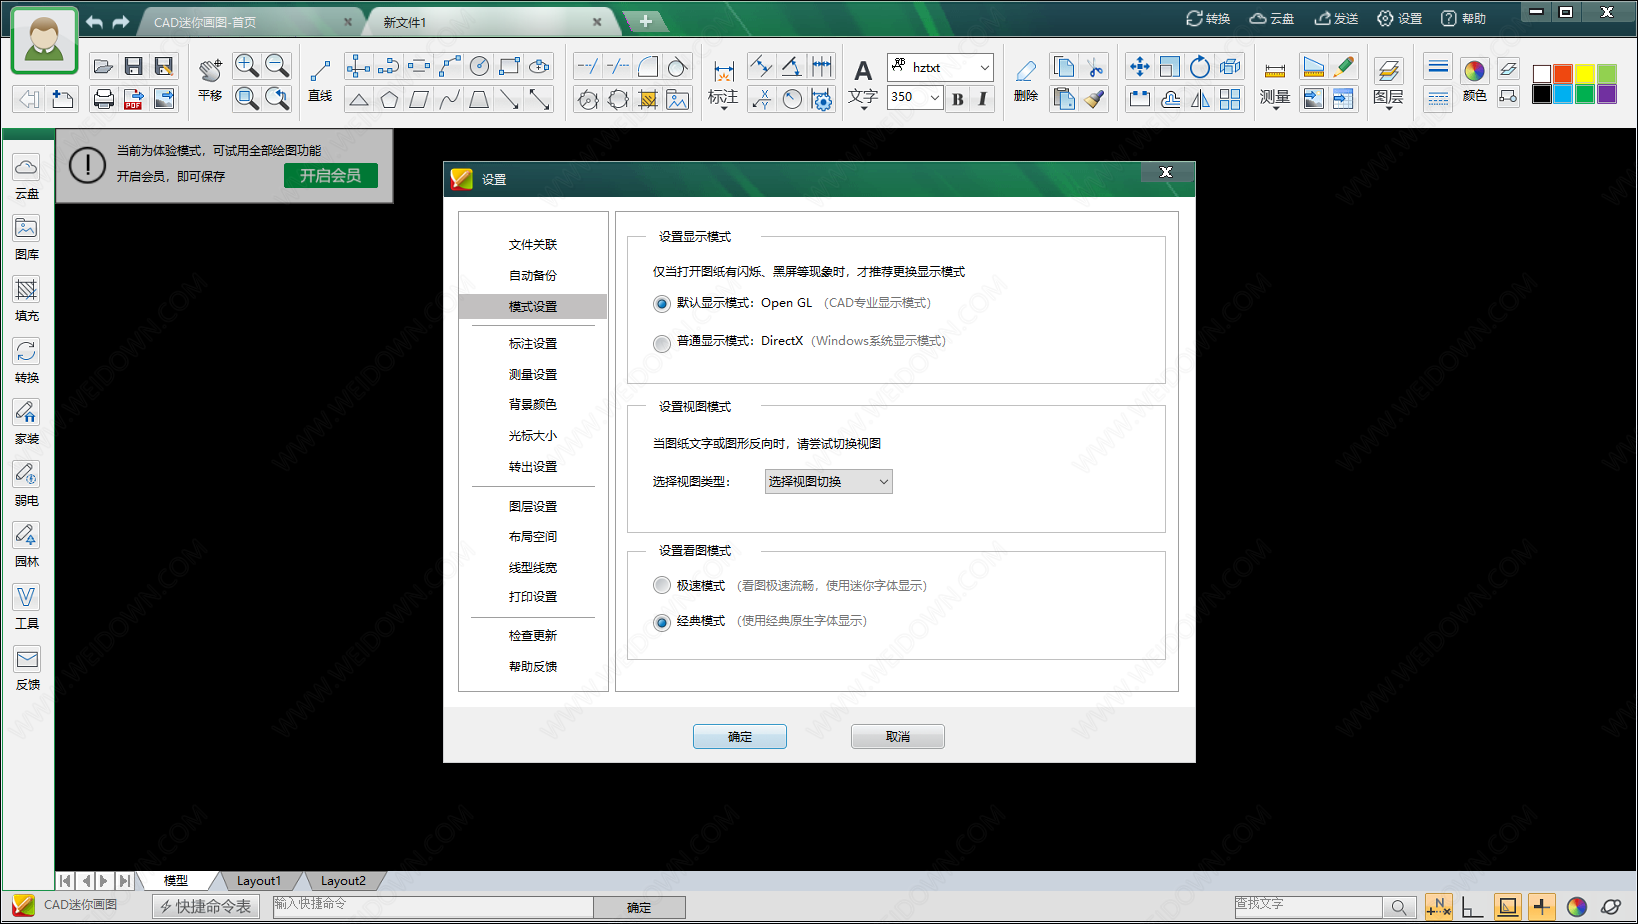Image resolution: width=1638 pixels, height=924 pixels.
Task: Click the hatch fill (填充) sidebar icon
Action: pos(27,299)
